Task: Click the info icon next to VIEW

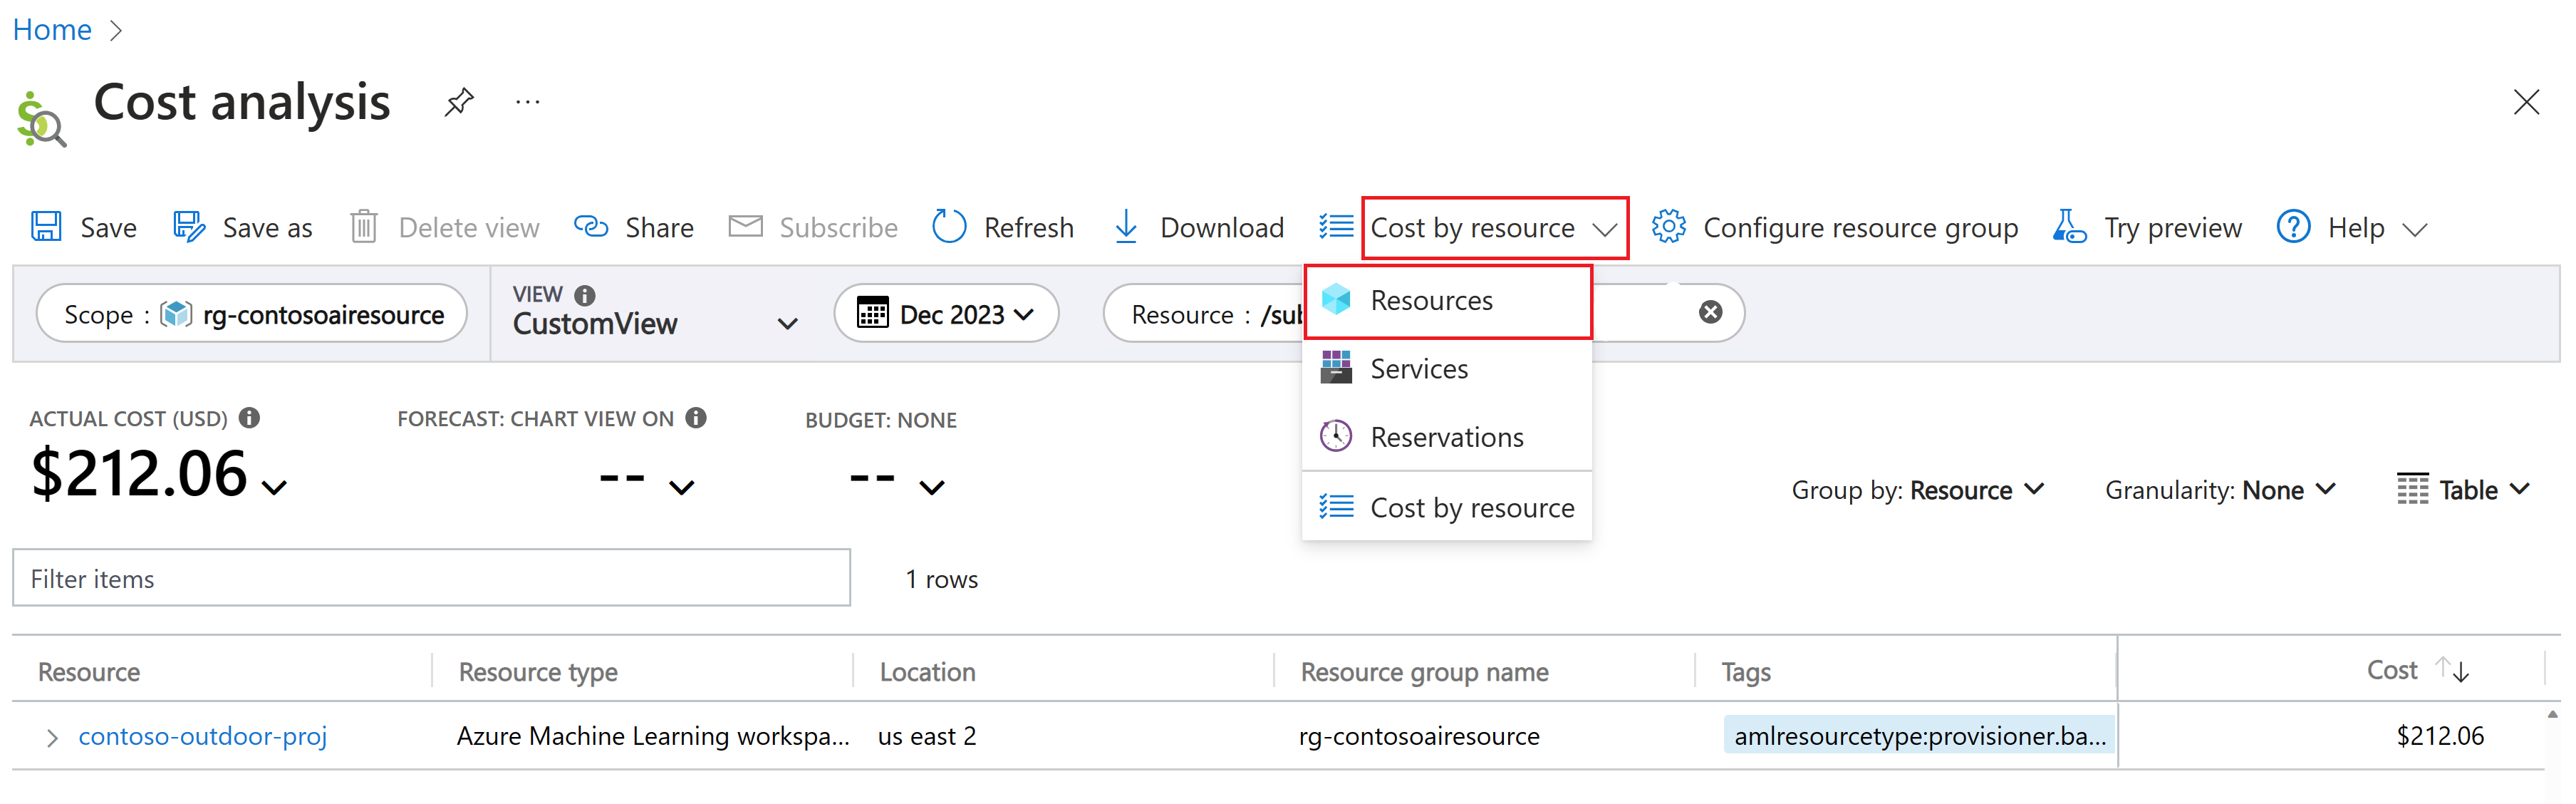Action: [x=585, y=295]
